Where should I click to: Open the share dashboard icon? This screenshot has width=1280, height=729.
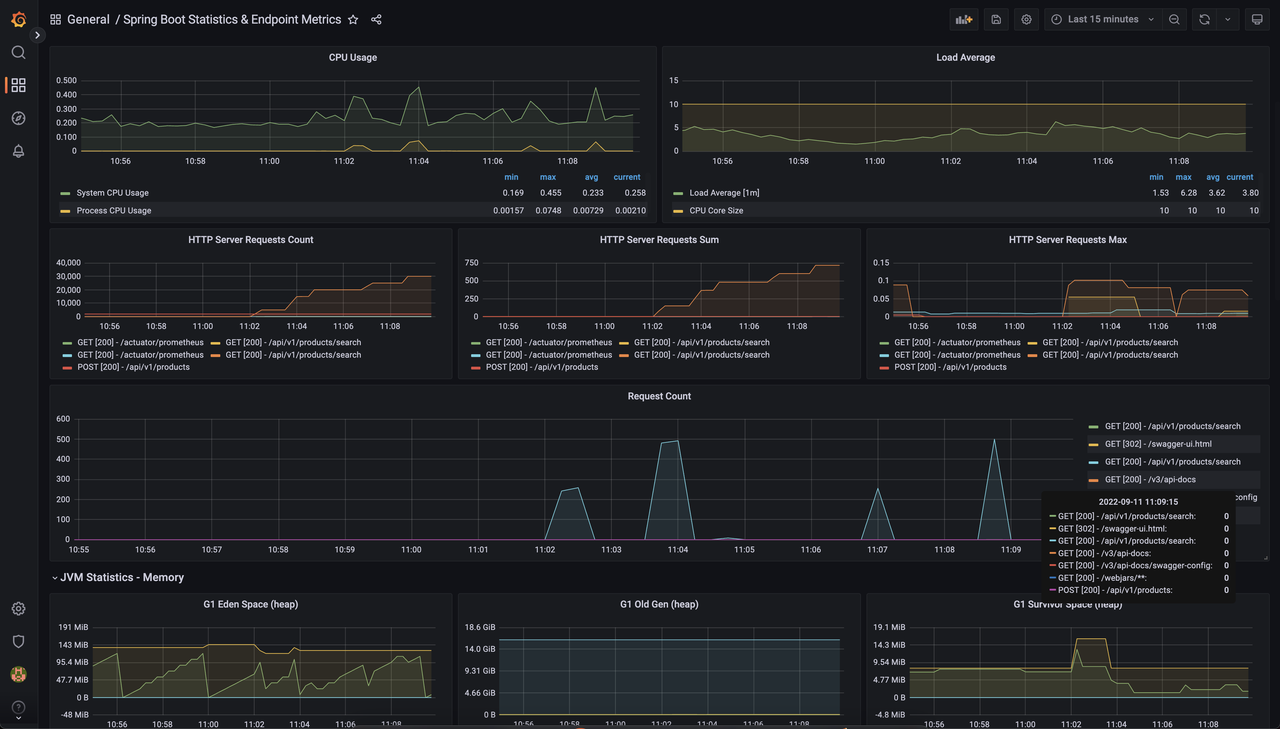point(376,19)
